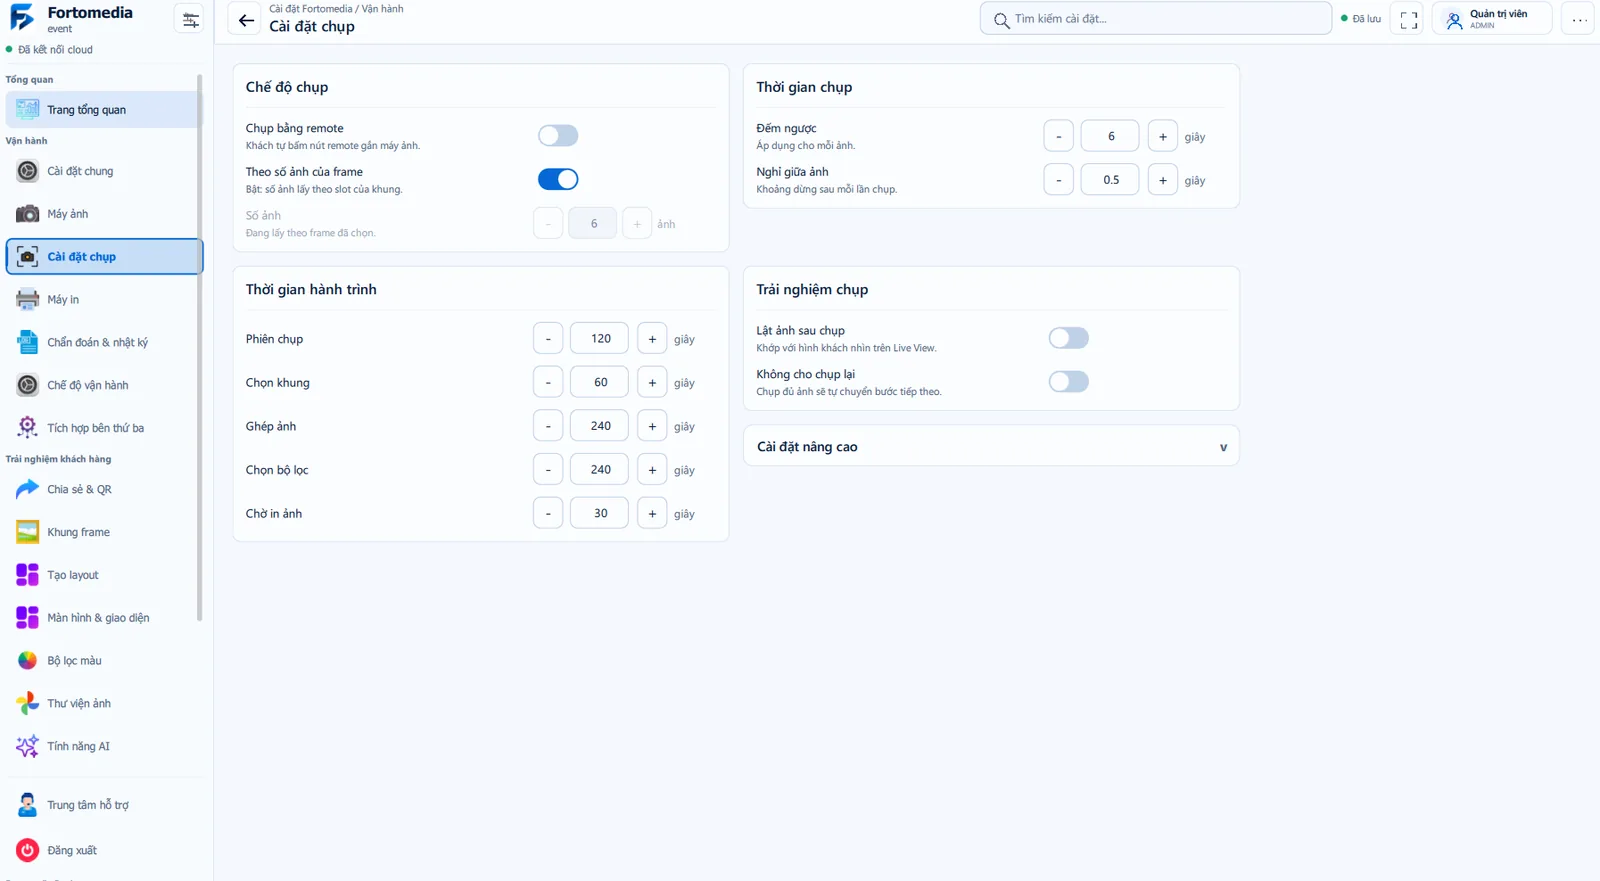Increase Chờ in ảnh time with plus
Screen dimensions: 1600x881
point(652,514)
